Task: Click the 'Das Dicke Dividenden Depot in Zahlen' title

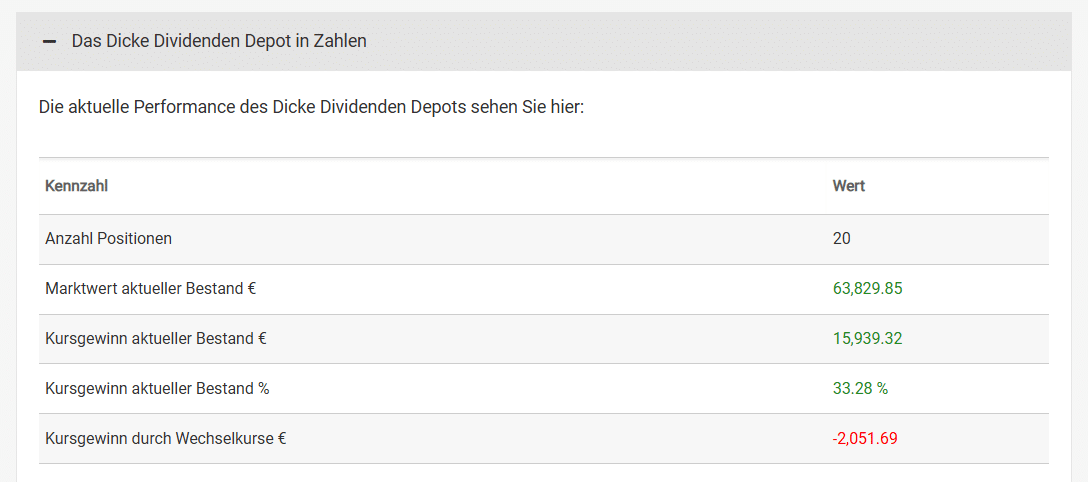Action: tap(219, 41)
